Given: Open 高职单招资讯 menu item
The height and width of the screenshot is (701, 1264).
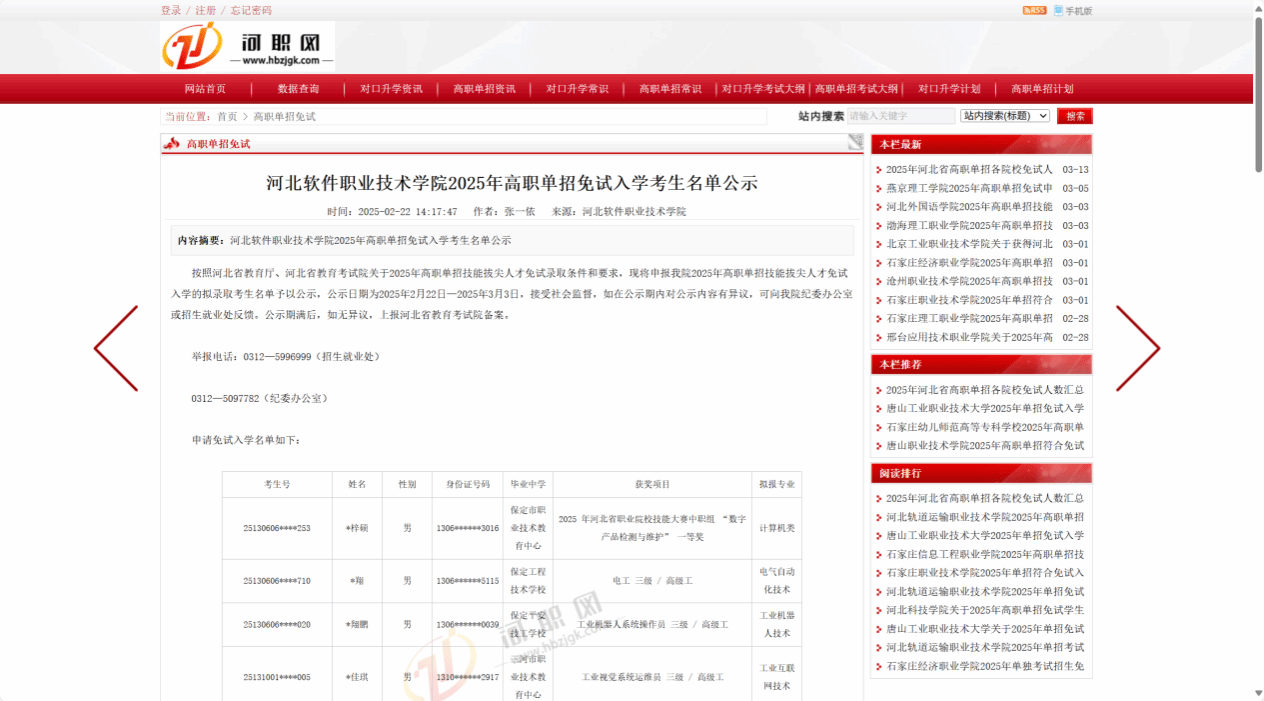Looking at the screenshot, I should (x=484, y=89).
